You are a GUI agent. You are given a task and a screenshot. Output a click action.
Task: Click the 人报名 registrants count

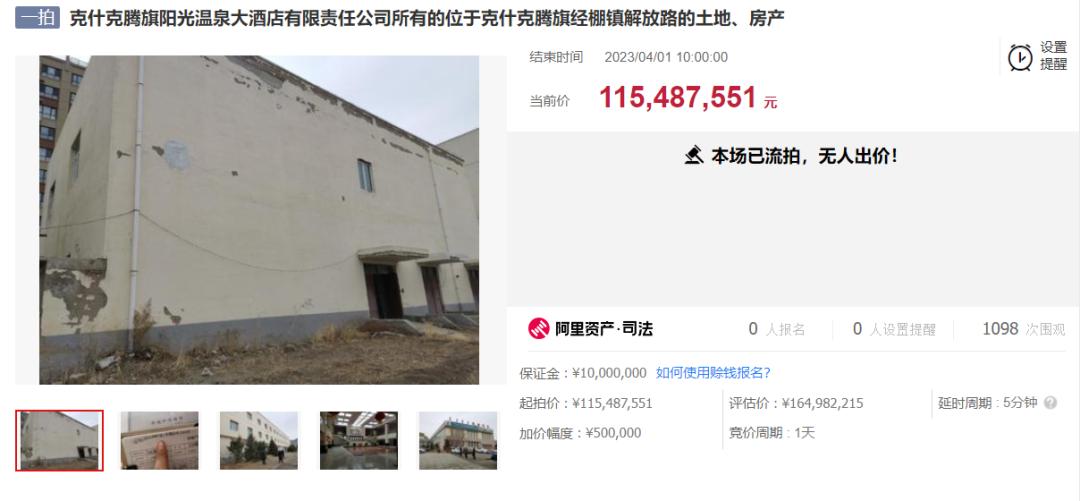(777, 329)
